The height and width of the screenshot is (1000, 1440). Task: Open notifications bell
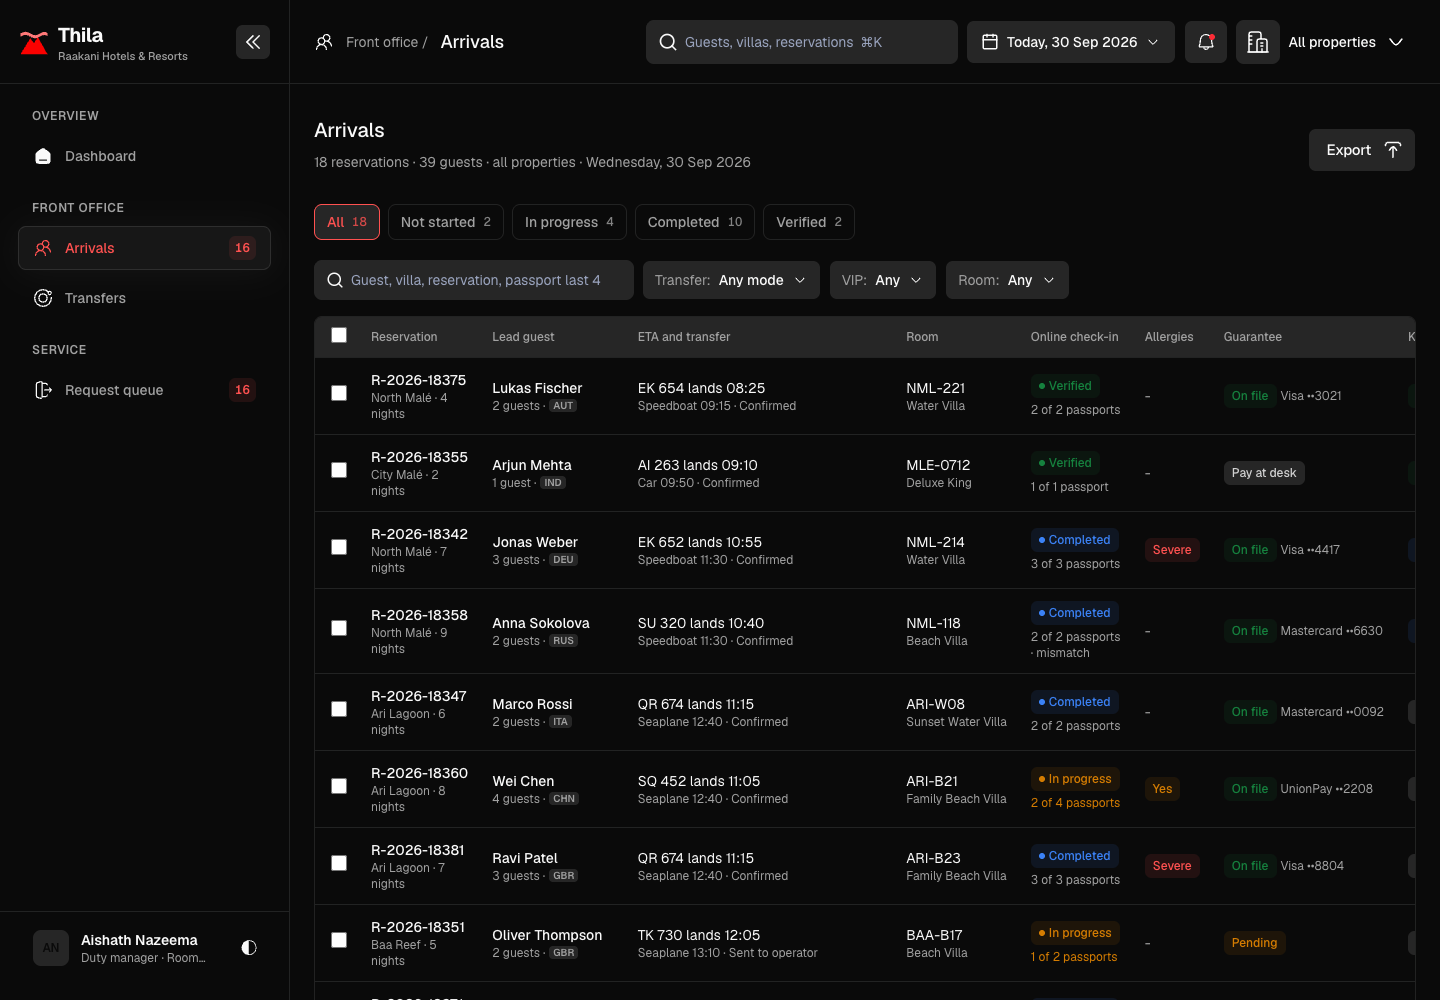[1206, 42]
